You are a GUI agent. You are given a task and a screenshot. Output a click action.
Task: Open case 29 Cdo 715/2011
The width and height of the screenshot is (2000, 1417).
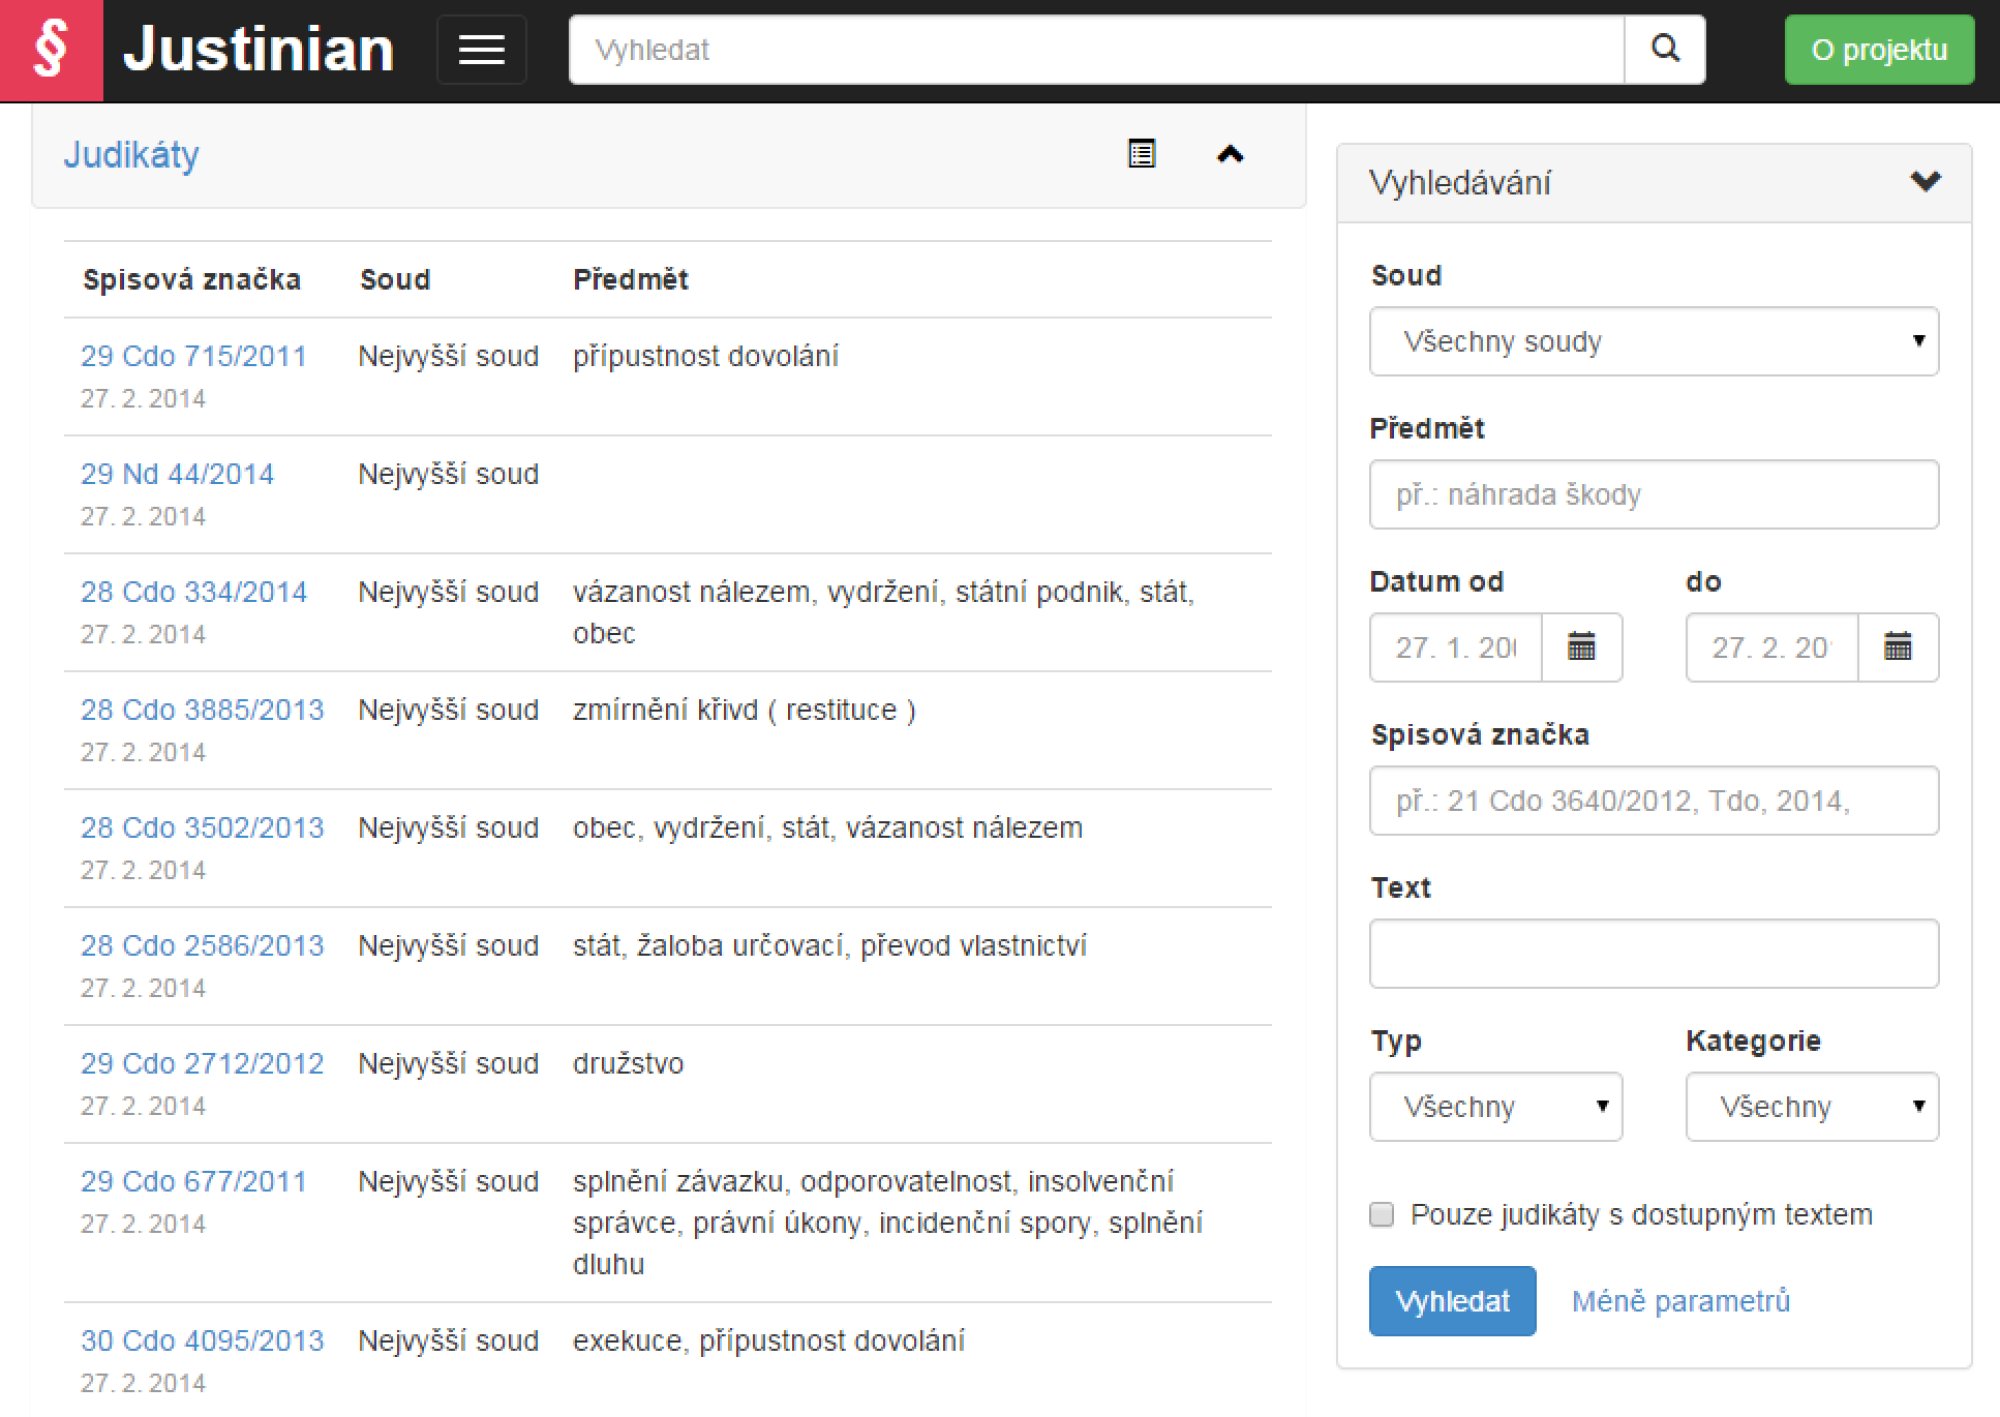[193, 356]
